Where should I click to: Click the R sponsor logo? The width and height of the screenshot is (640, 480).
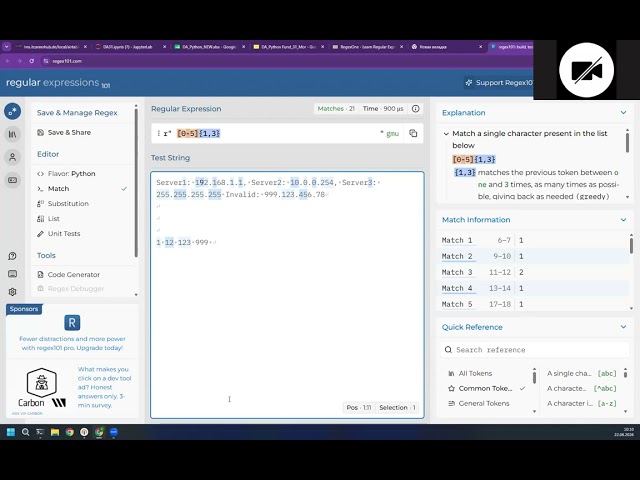coord(72,323)
